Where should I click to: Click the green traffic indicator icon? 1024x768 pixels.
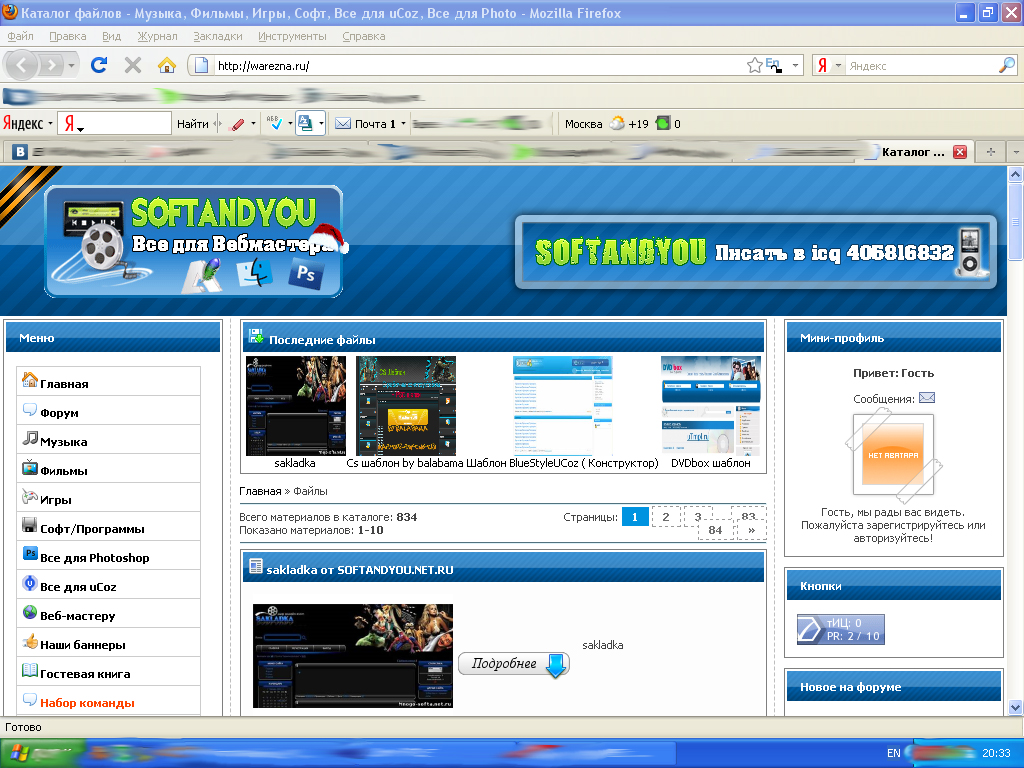[x=663, y=123]
